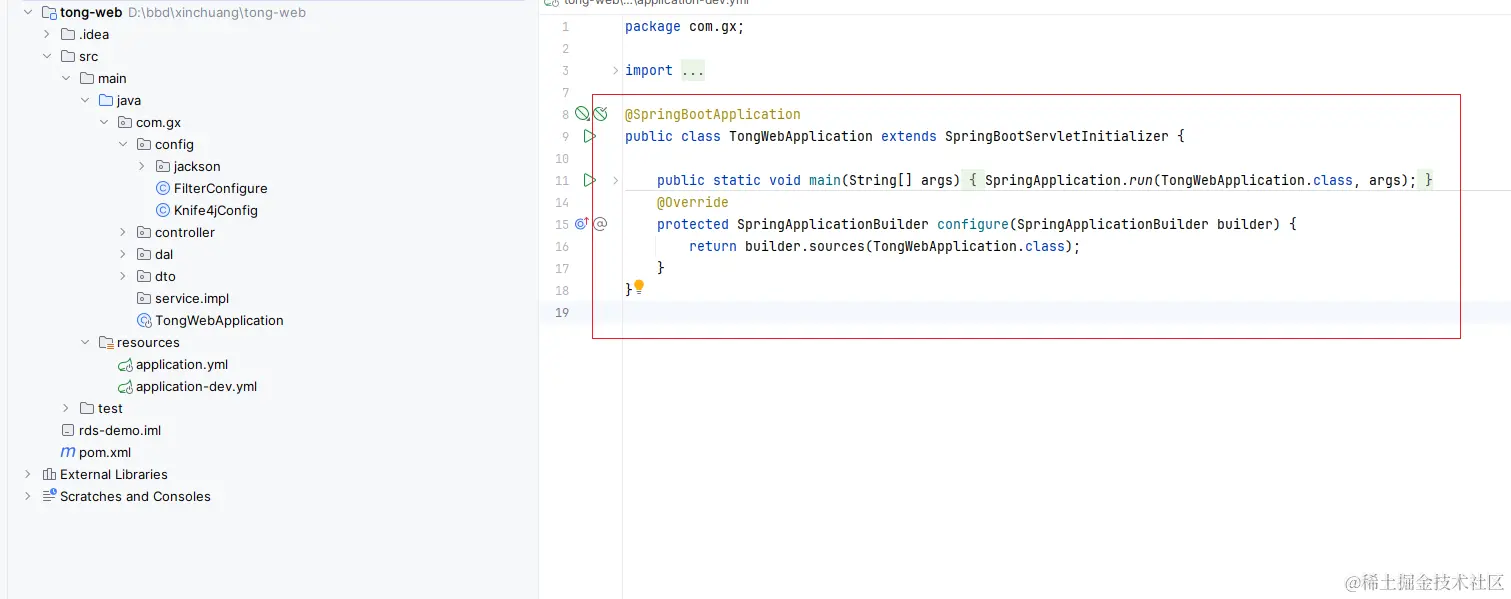
Task: Select Knife4jConfig in project tree
Action: (x=215, y=211)
